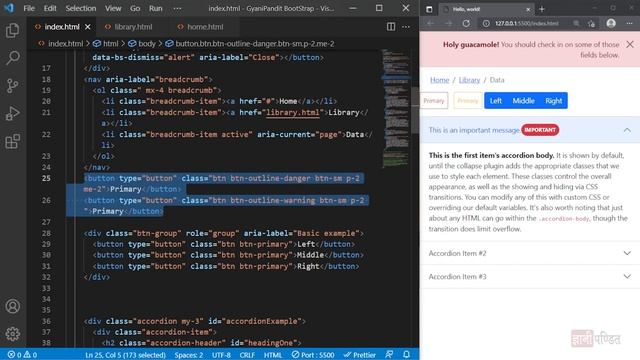Add page to browser favorites

coord(591,23)
